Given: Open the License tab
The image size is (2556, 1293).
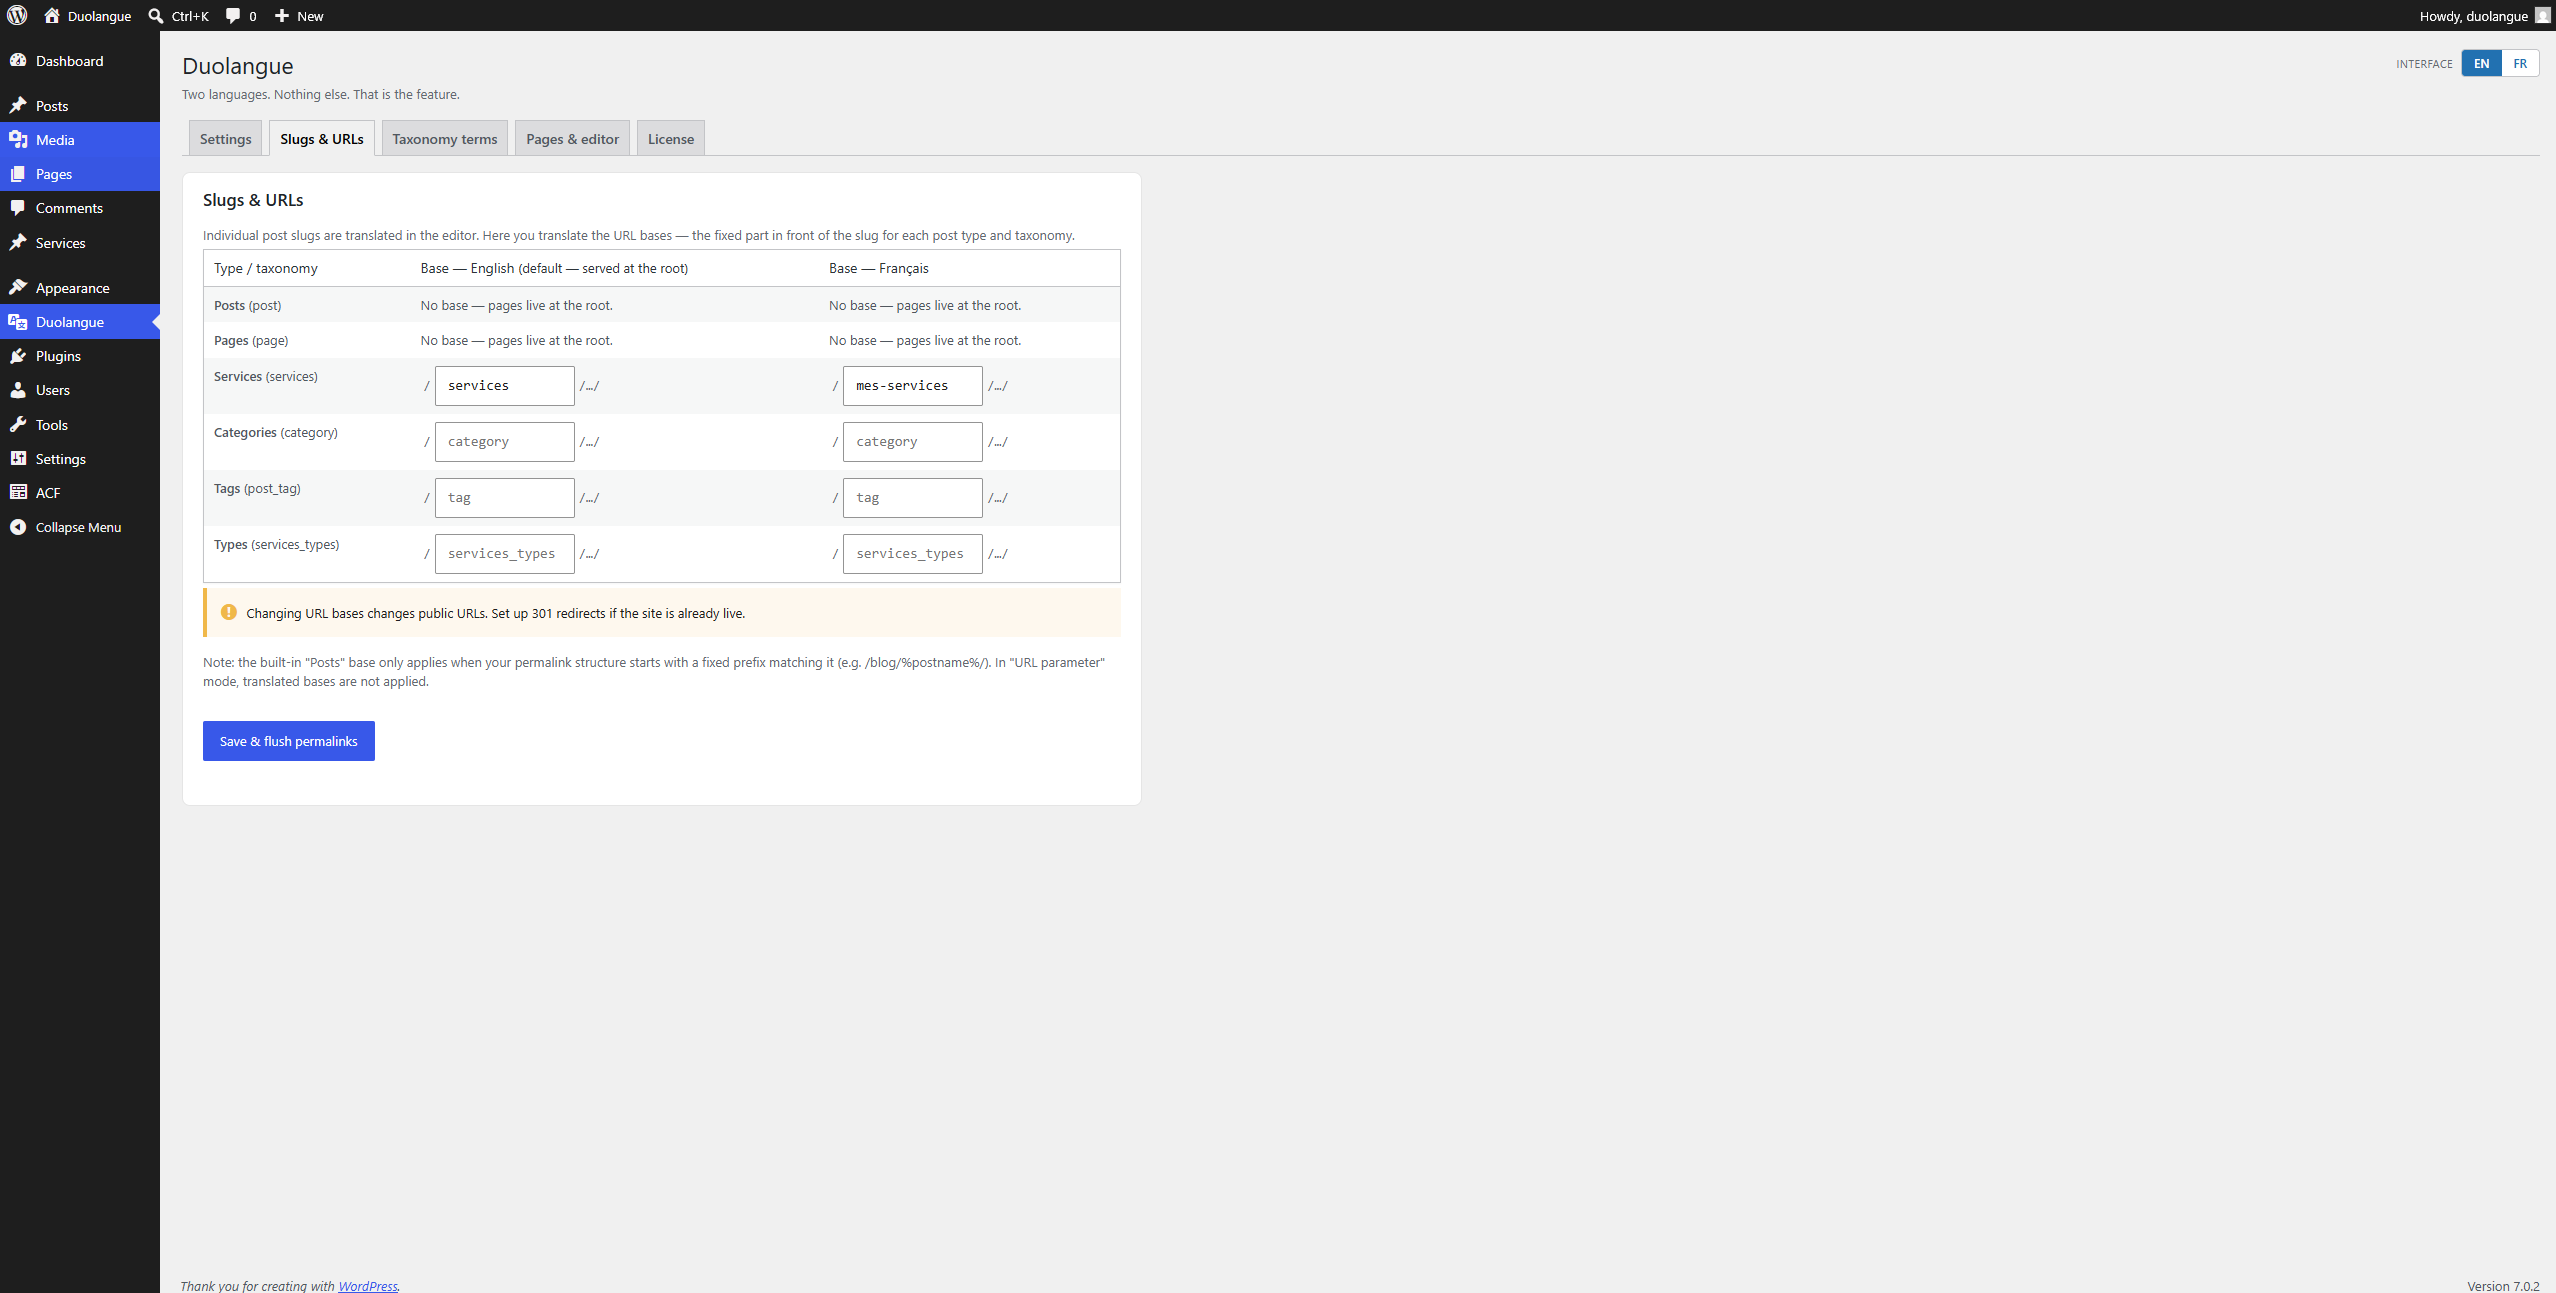Looking at the screenshot, I should pyautogui.click(x=671, y=138).
